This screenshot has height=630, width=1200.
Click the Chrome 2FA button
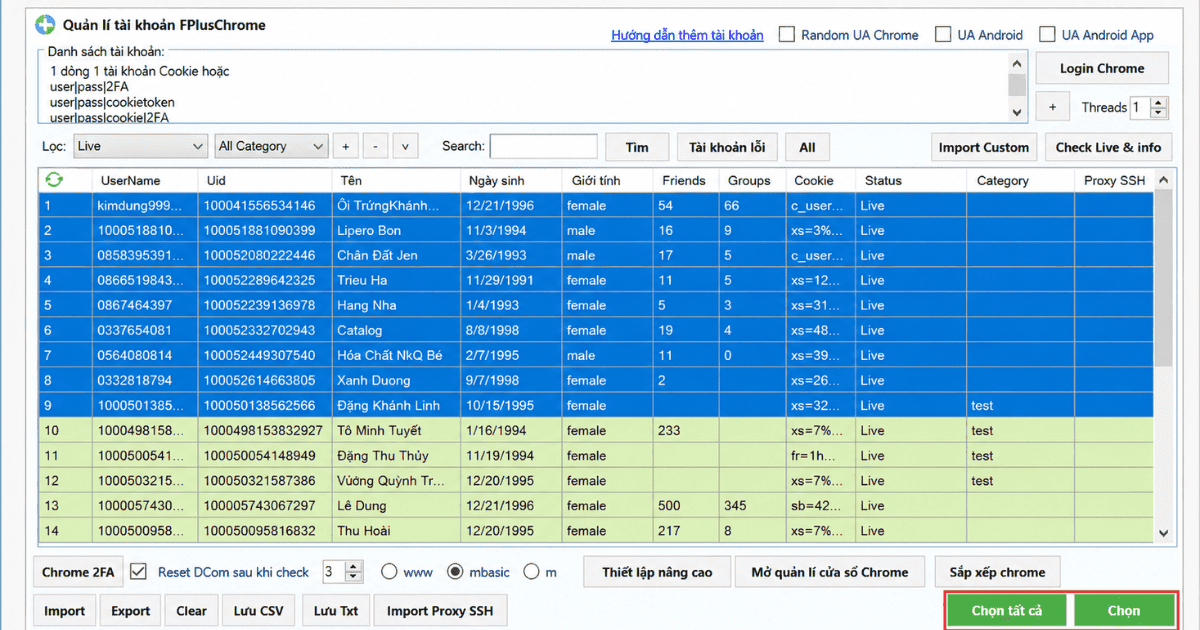78,572
